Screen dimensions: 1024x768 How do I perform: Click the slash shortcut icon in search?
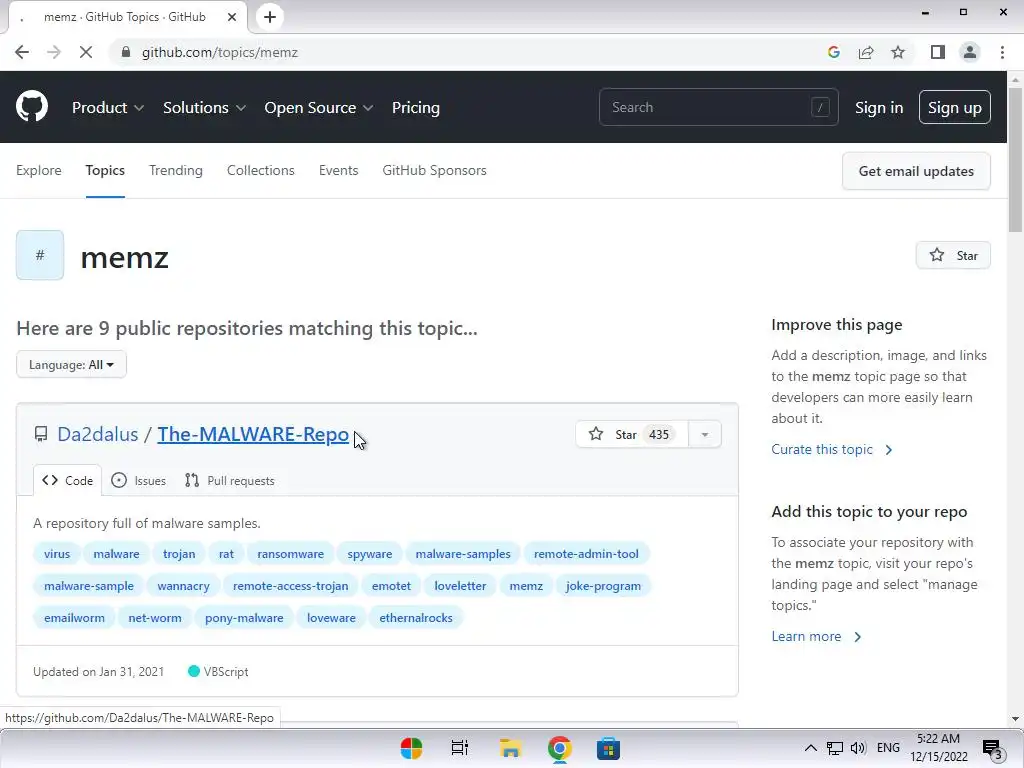coord(820,107)
